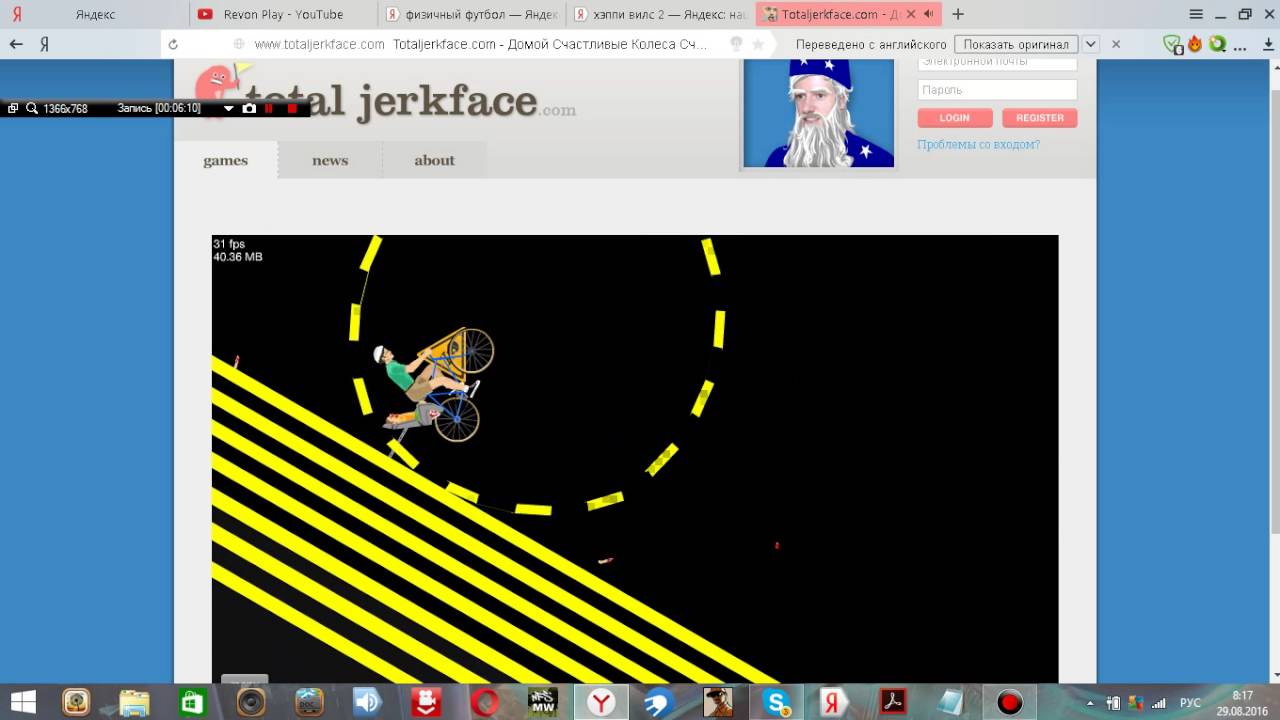This screenshot has width=1280, height=720.
Task: Pause recording in the recorder overlay
Action: (269, 108)
